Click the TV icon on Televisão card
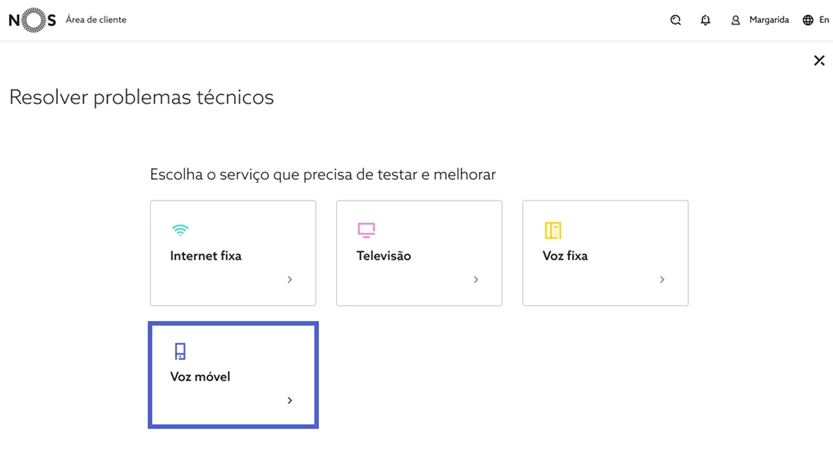 click(366, 230)
